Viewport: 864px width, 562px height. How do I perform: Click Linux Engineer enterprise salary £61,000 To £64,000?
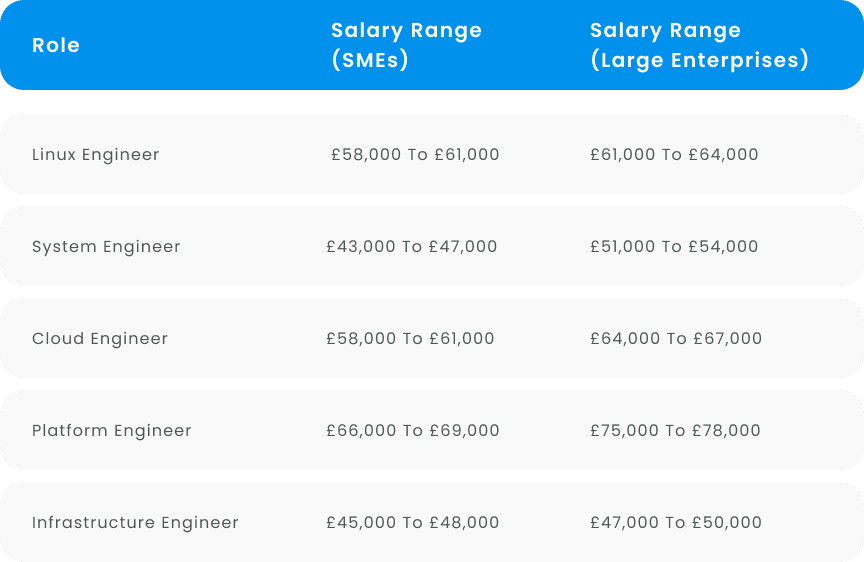[x=674, y=154]
